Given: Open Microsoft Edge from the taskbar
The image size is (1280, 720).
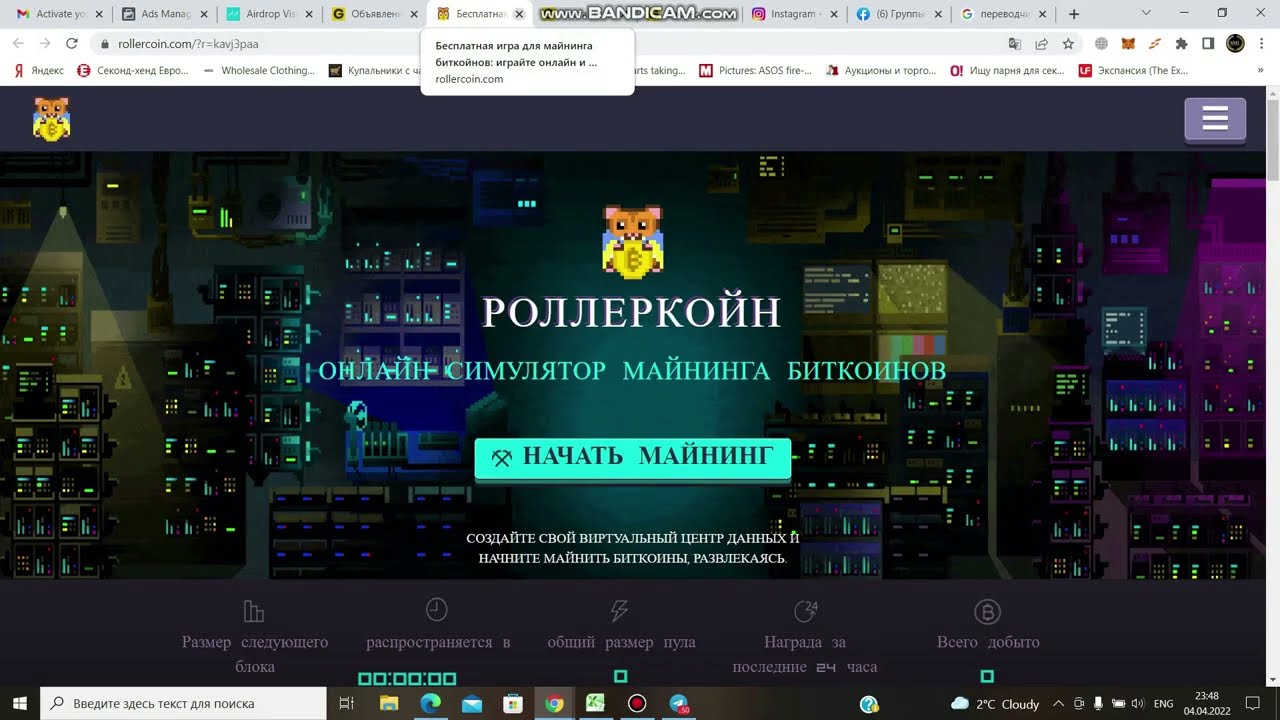Looking at the screenshot, I should pyautogui.click(x=430, y=703).
